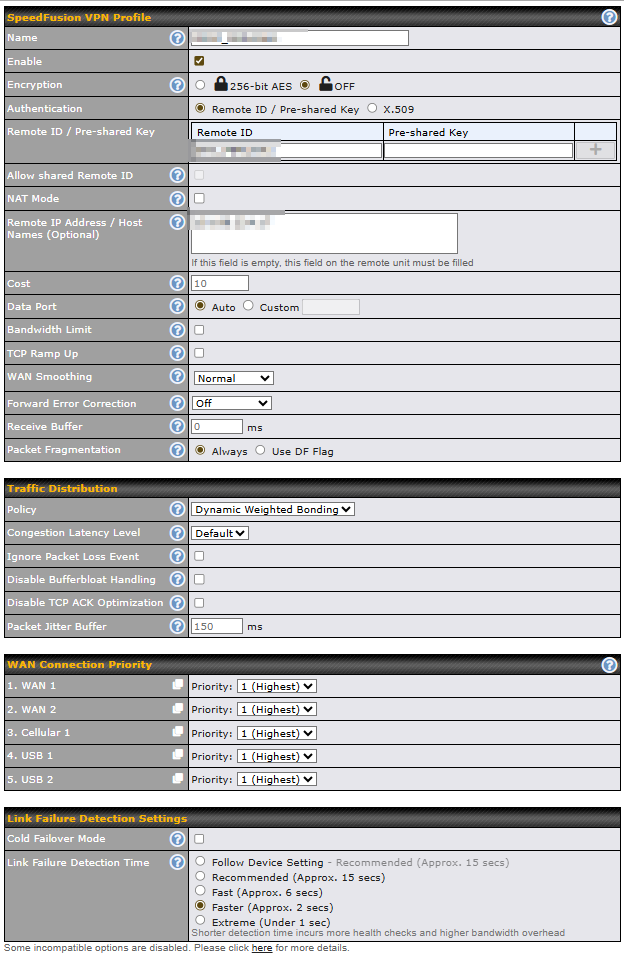Screen dimensions: 624x958
Task: Open help for Ignore Packet Loss Event
Action: tap(177, 556)
